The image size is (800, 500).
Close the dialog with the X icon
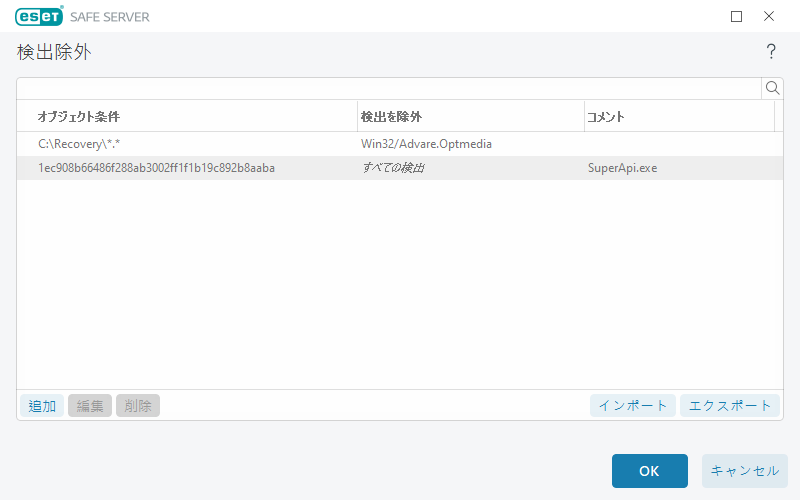pyautogui.click(x=769, y=16)
